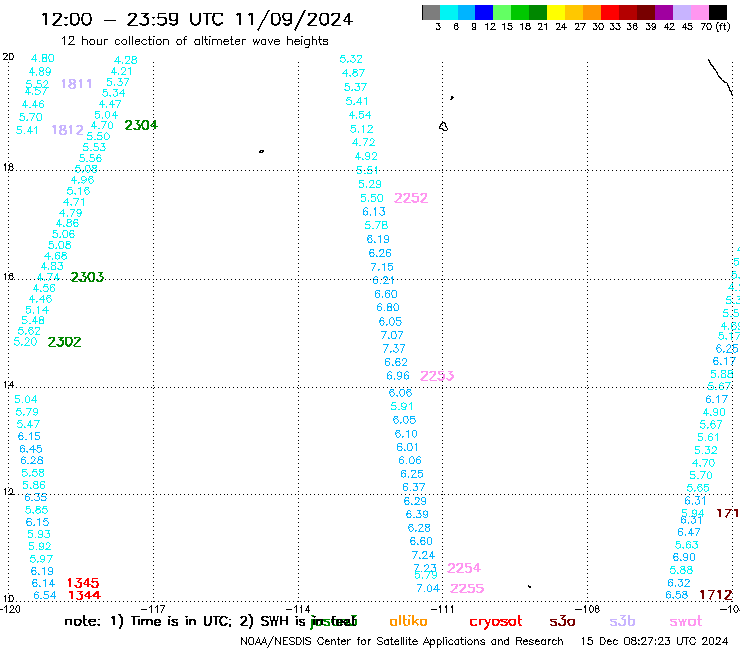Select the swot time label '2255'
Viewport: 740px width, 650px height.
click(467, 589)
